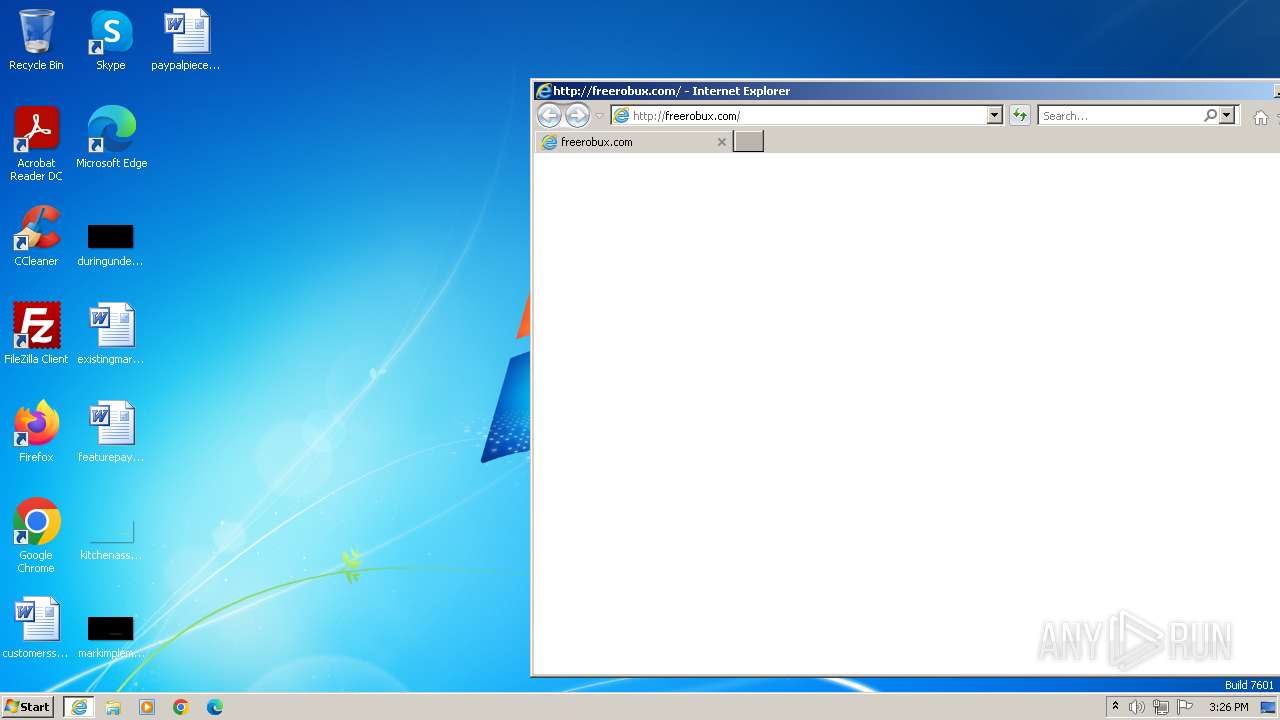Launch Google Chrome desktop shortcut
The height and width of the screenshot is (720, 1280).
pyautogui.click(x=36, y=536)
